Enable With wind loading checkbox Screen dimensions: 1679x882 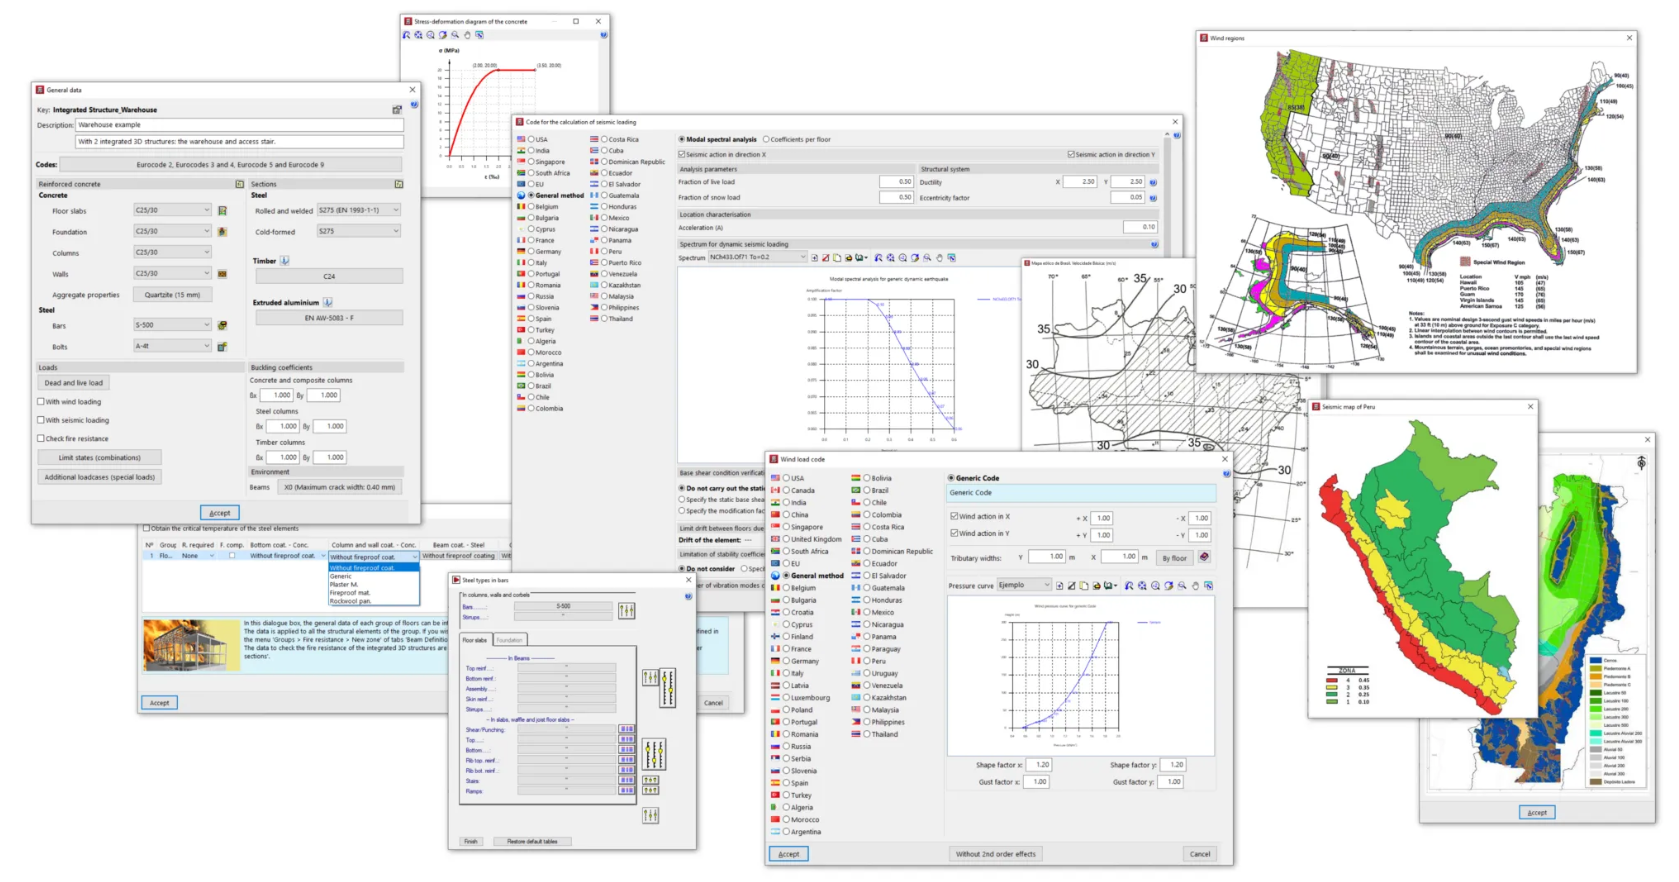[x=41, y=402]
